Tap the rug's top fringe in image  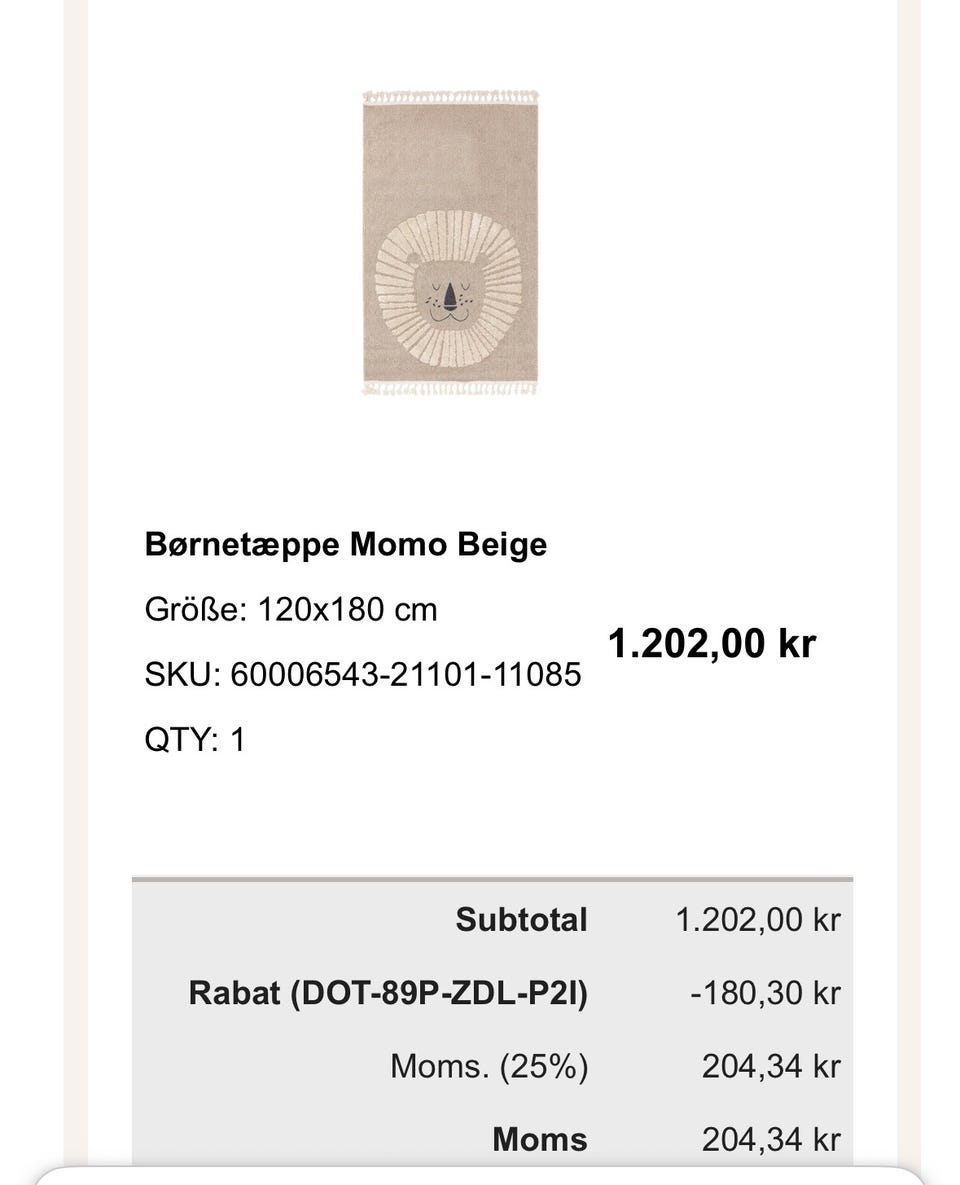pos(450,97)
